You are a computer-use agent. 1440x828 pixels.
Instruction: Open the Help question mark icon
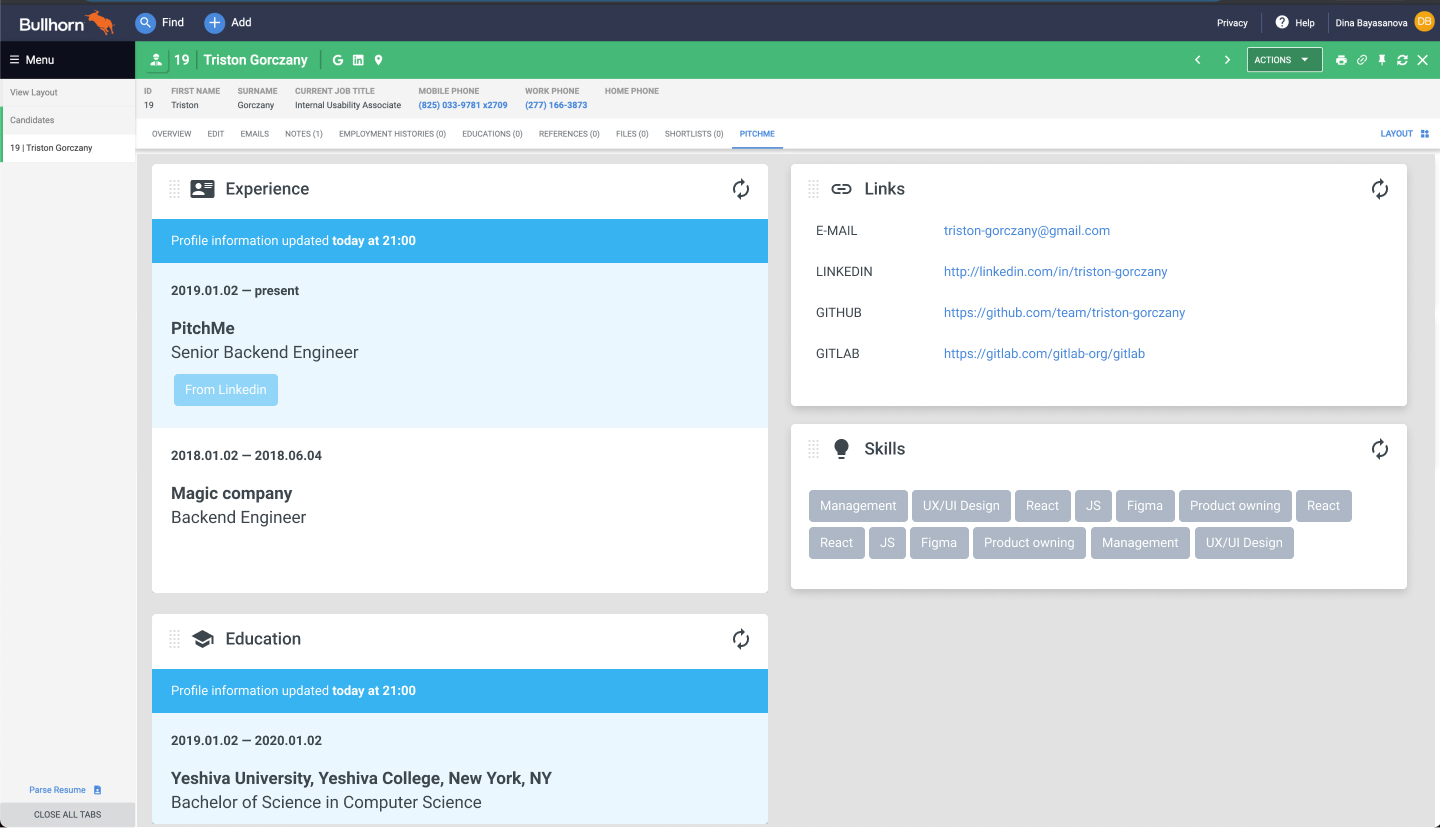[1282, 22]
